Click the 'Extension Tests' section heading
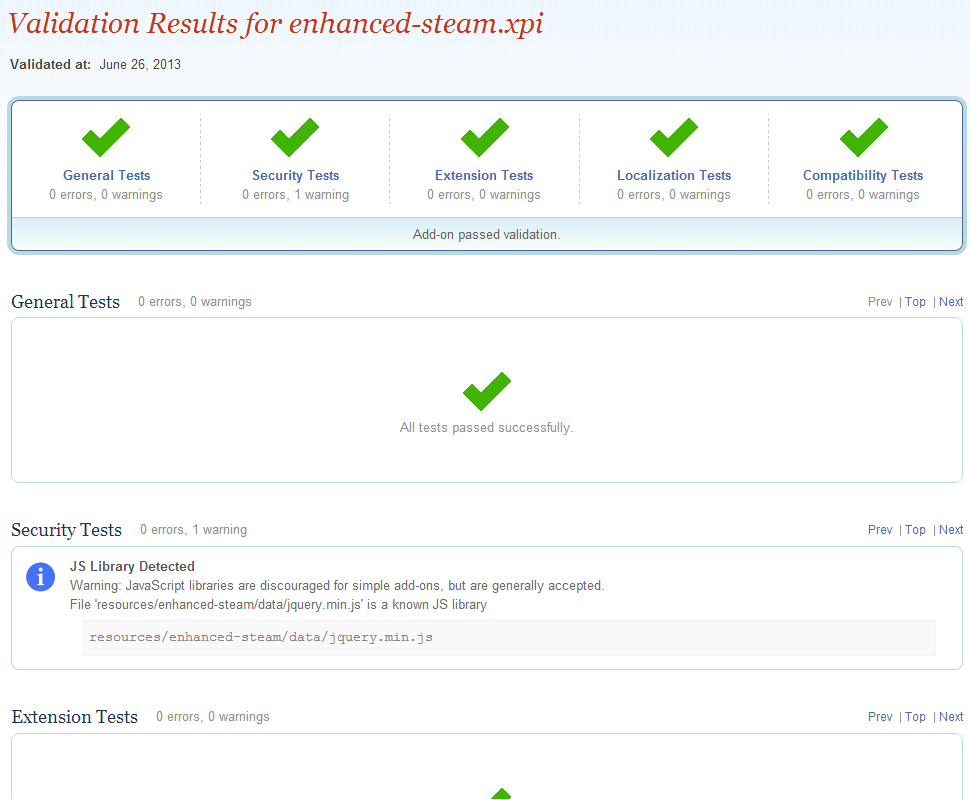The width and height of the screenshot is (970, 800). click(x=74, y=716)
